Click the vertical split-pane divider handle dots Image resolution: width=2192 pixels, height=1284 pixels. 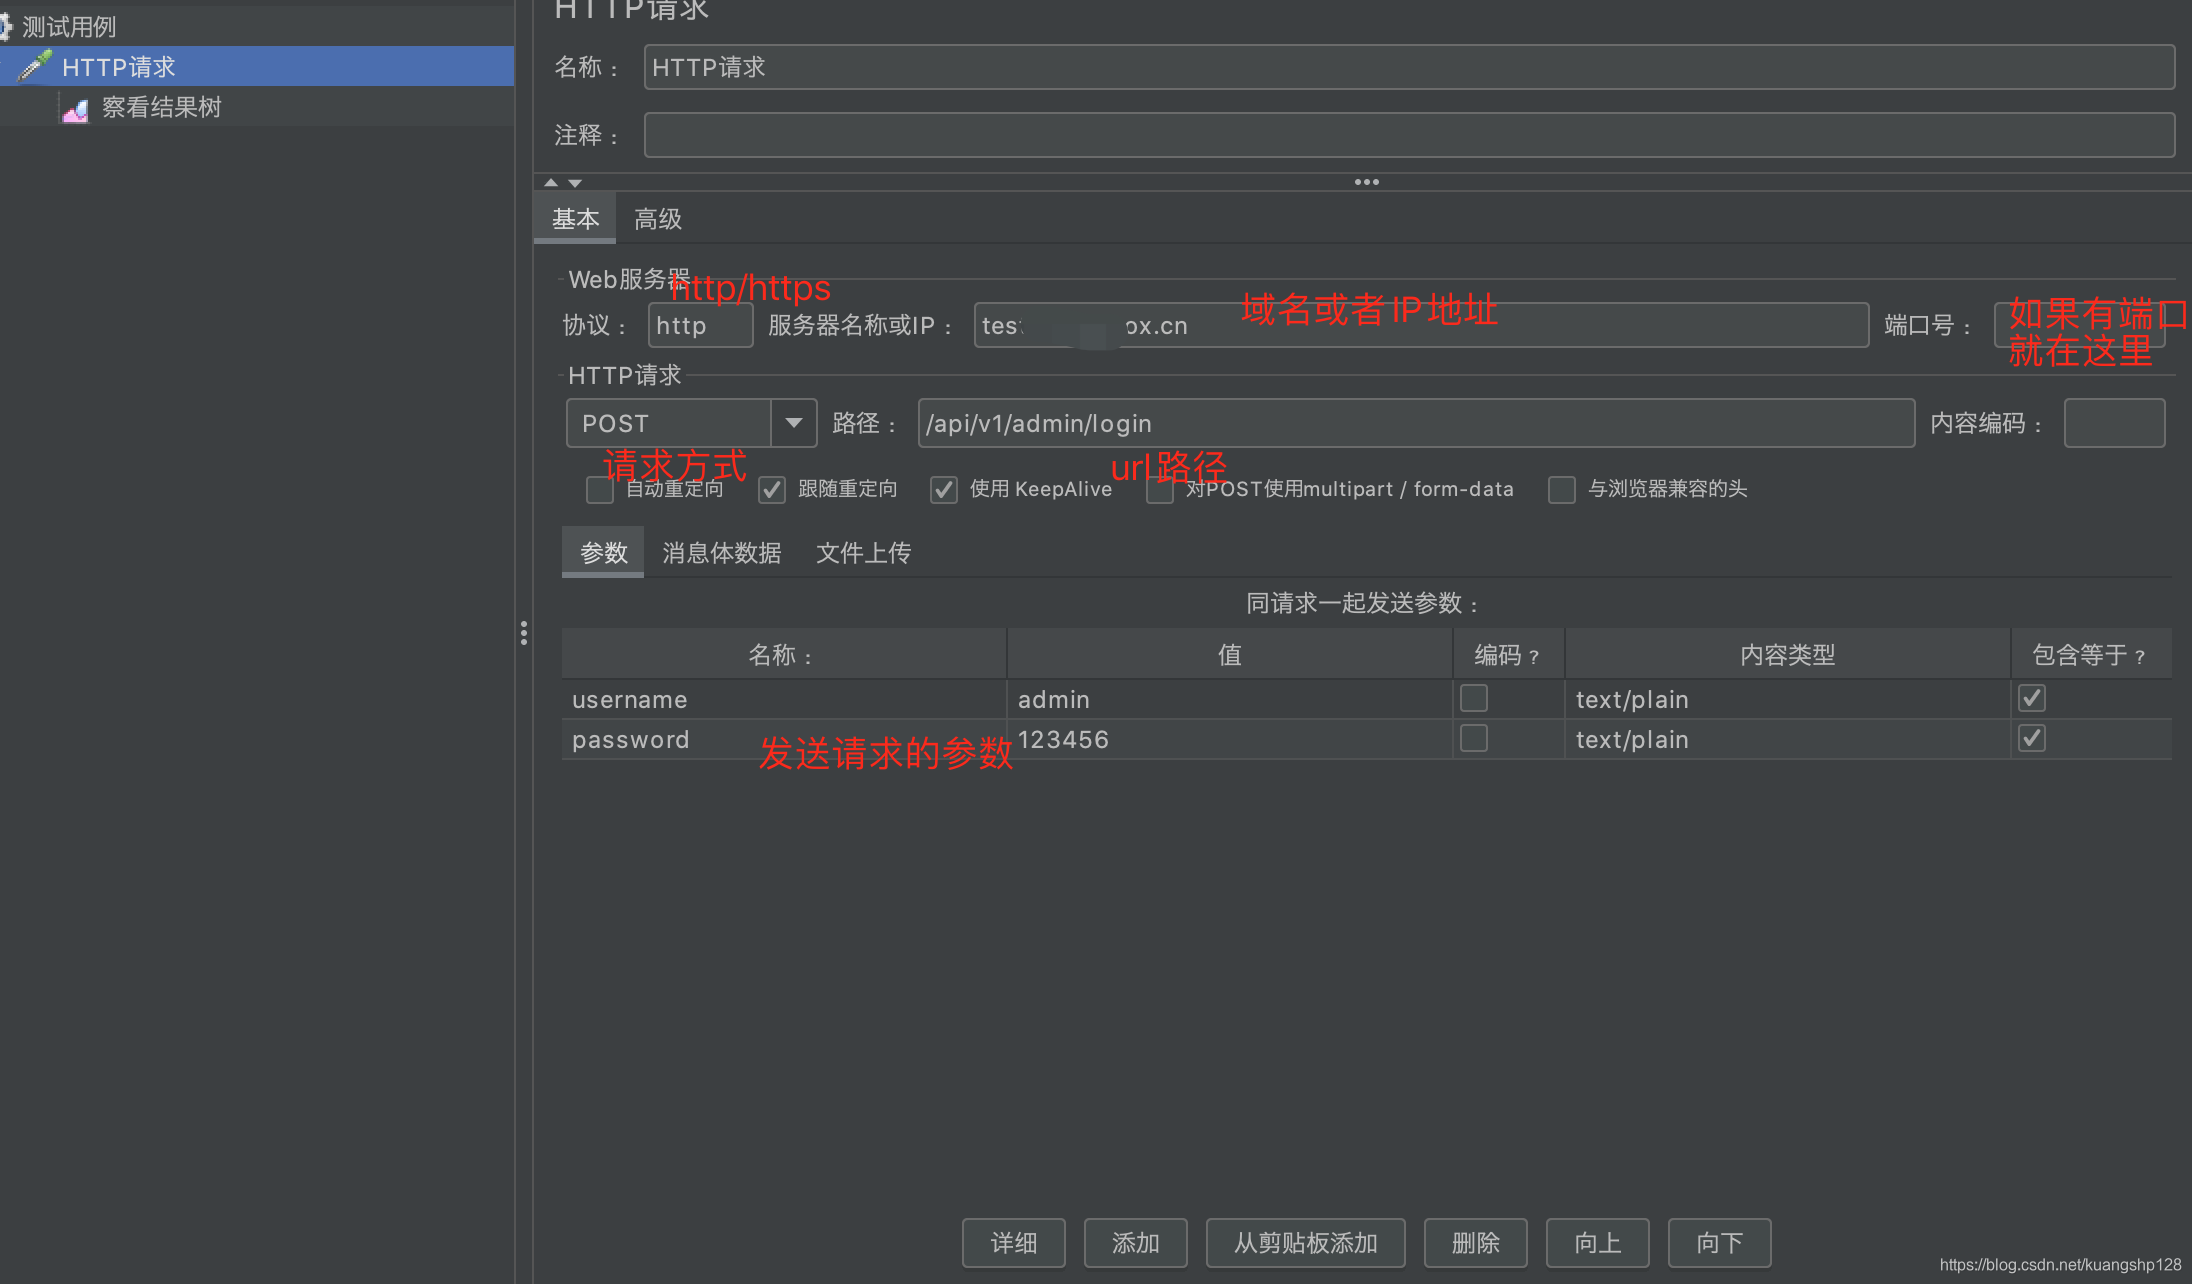[x=524, y=632]
